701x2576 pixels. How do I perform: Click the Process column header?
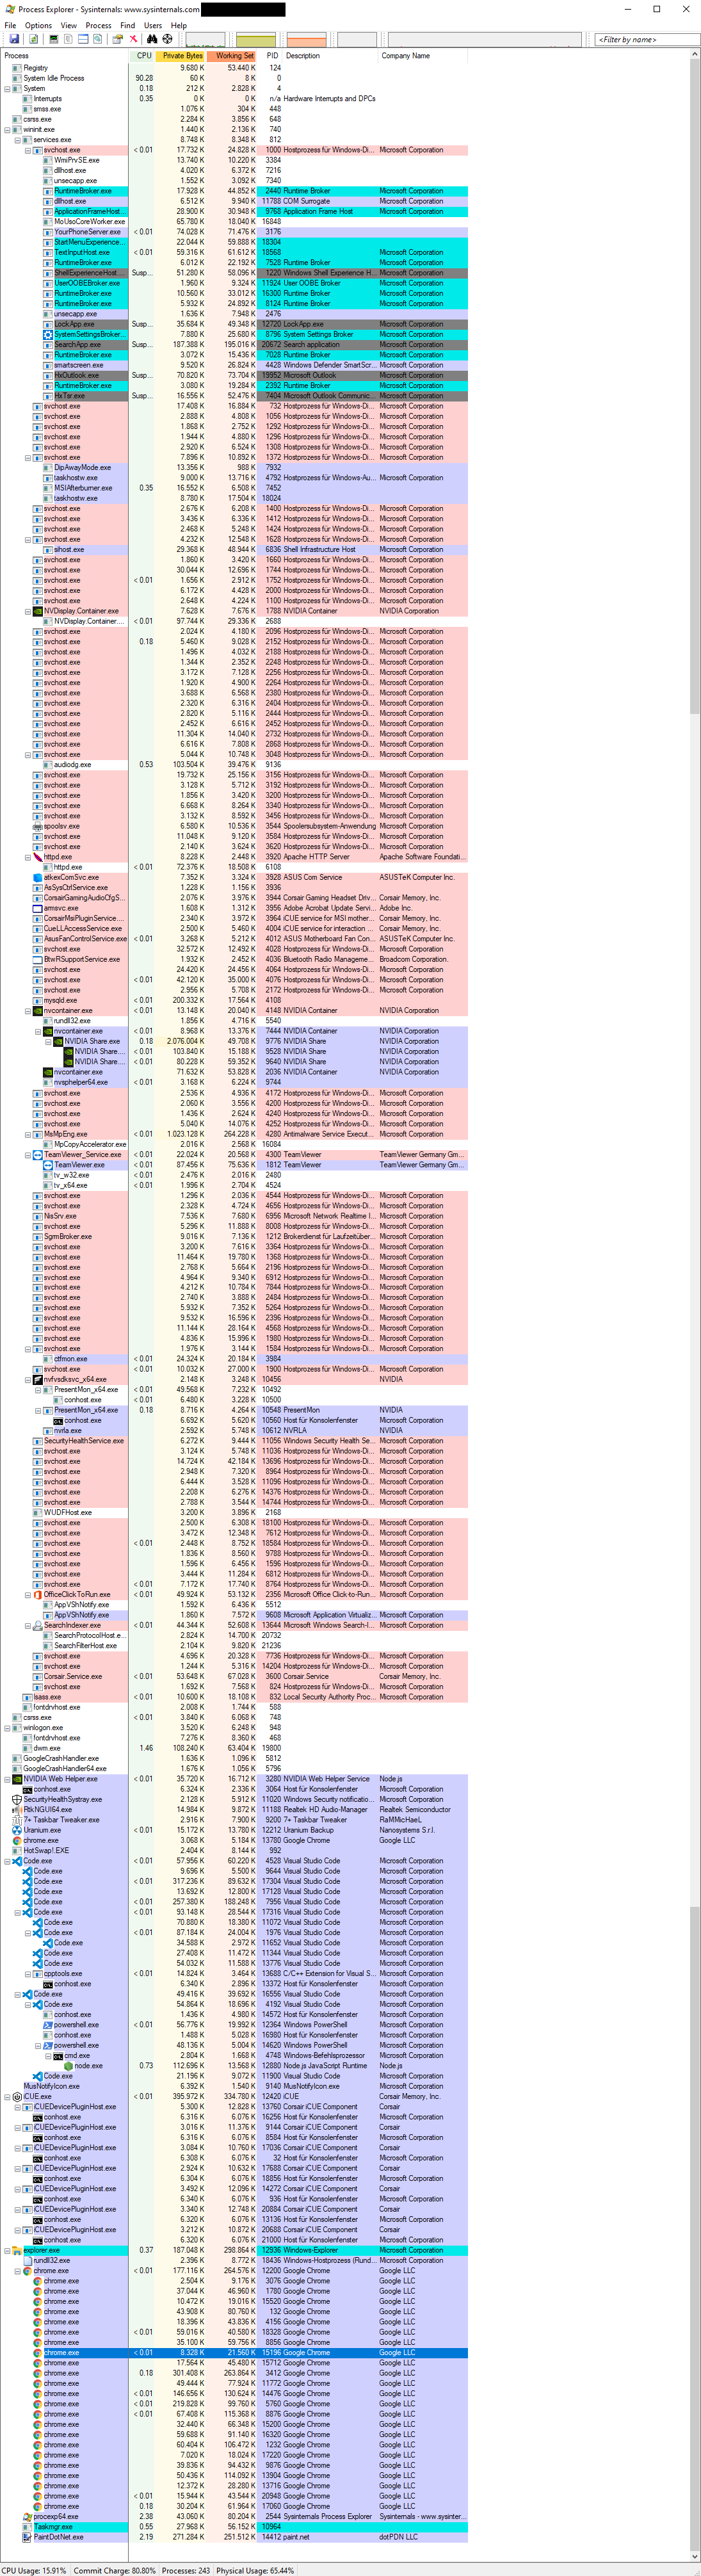(65, 56)
